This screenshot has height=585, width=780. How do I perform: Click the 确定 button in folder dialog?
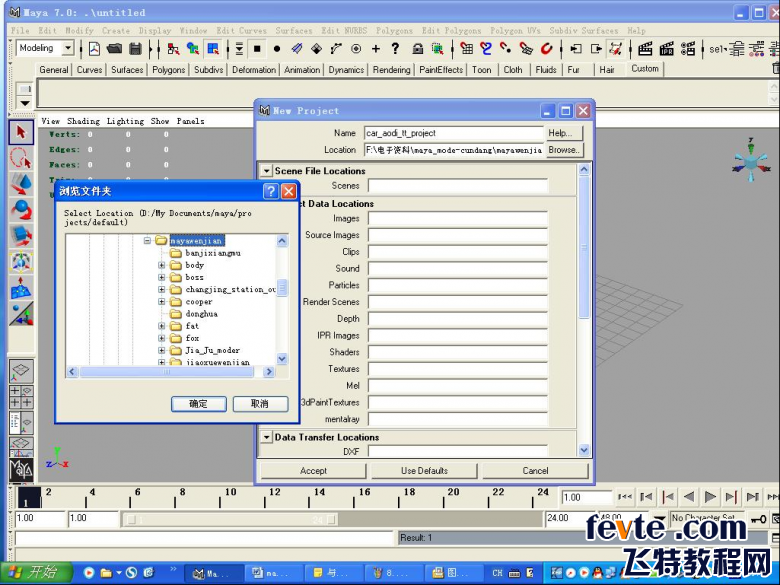(198, 404)
